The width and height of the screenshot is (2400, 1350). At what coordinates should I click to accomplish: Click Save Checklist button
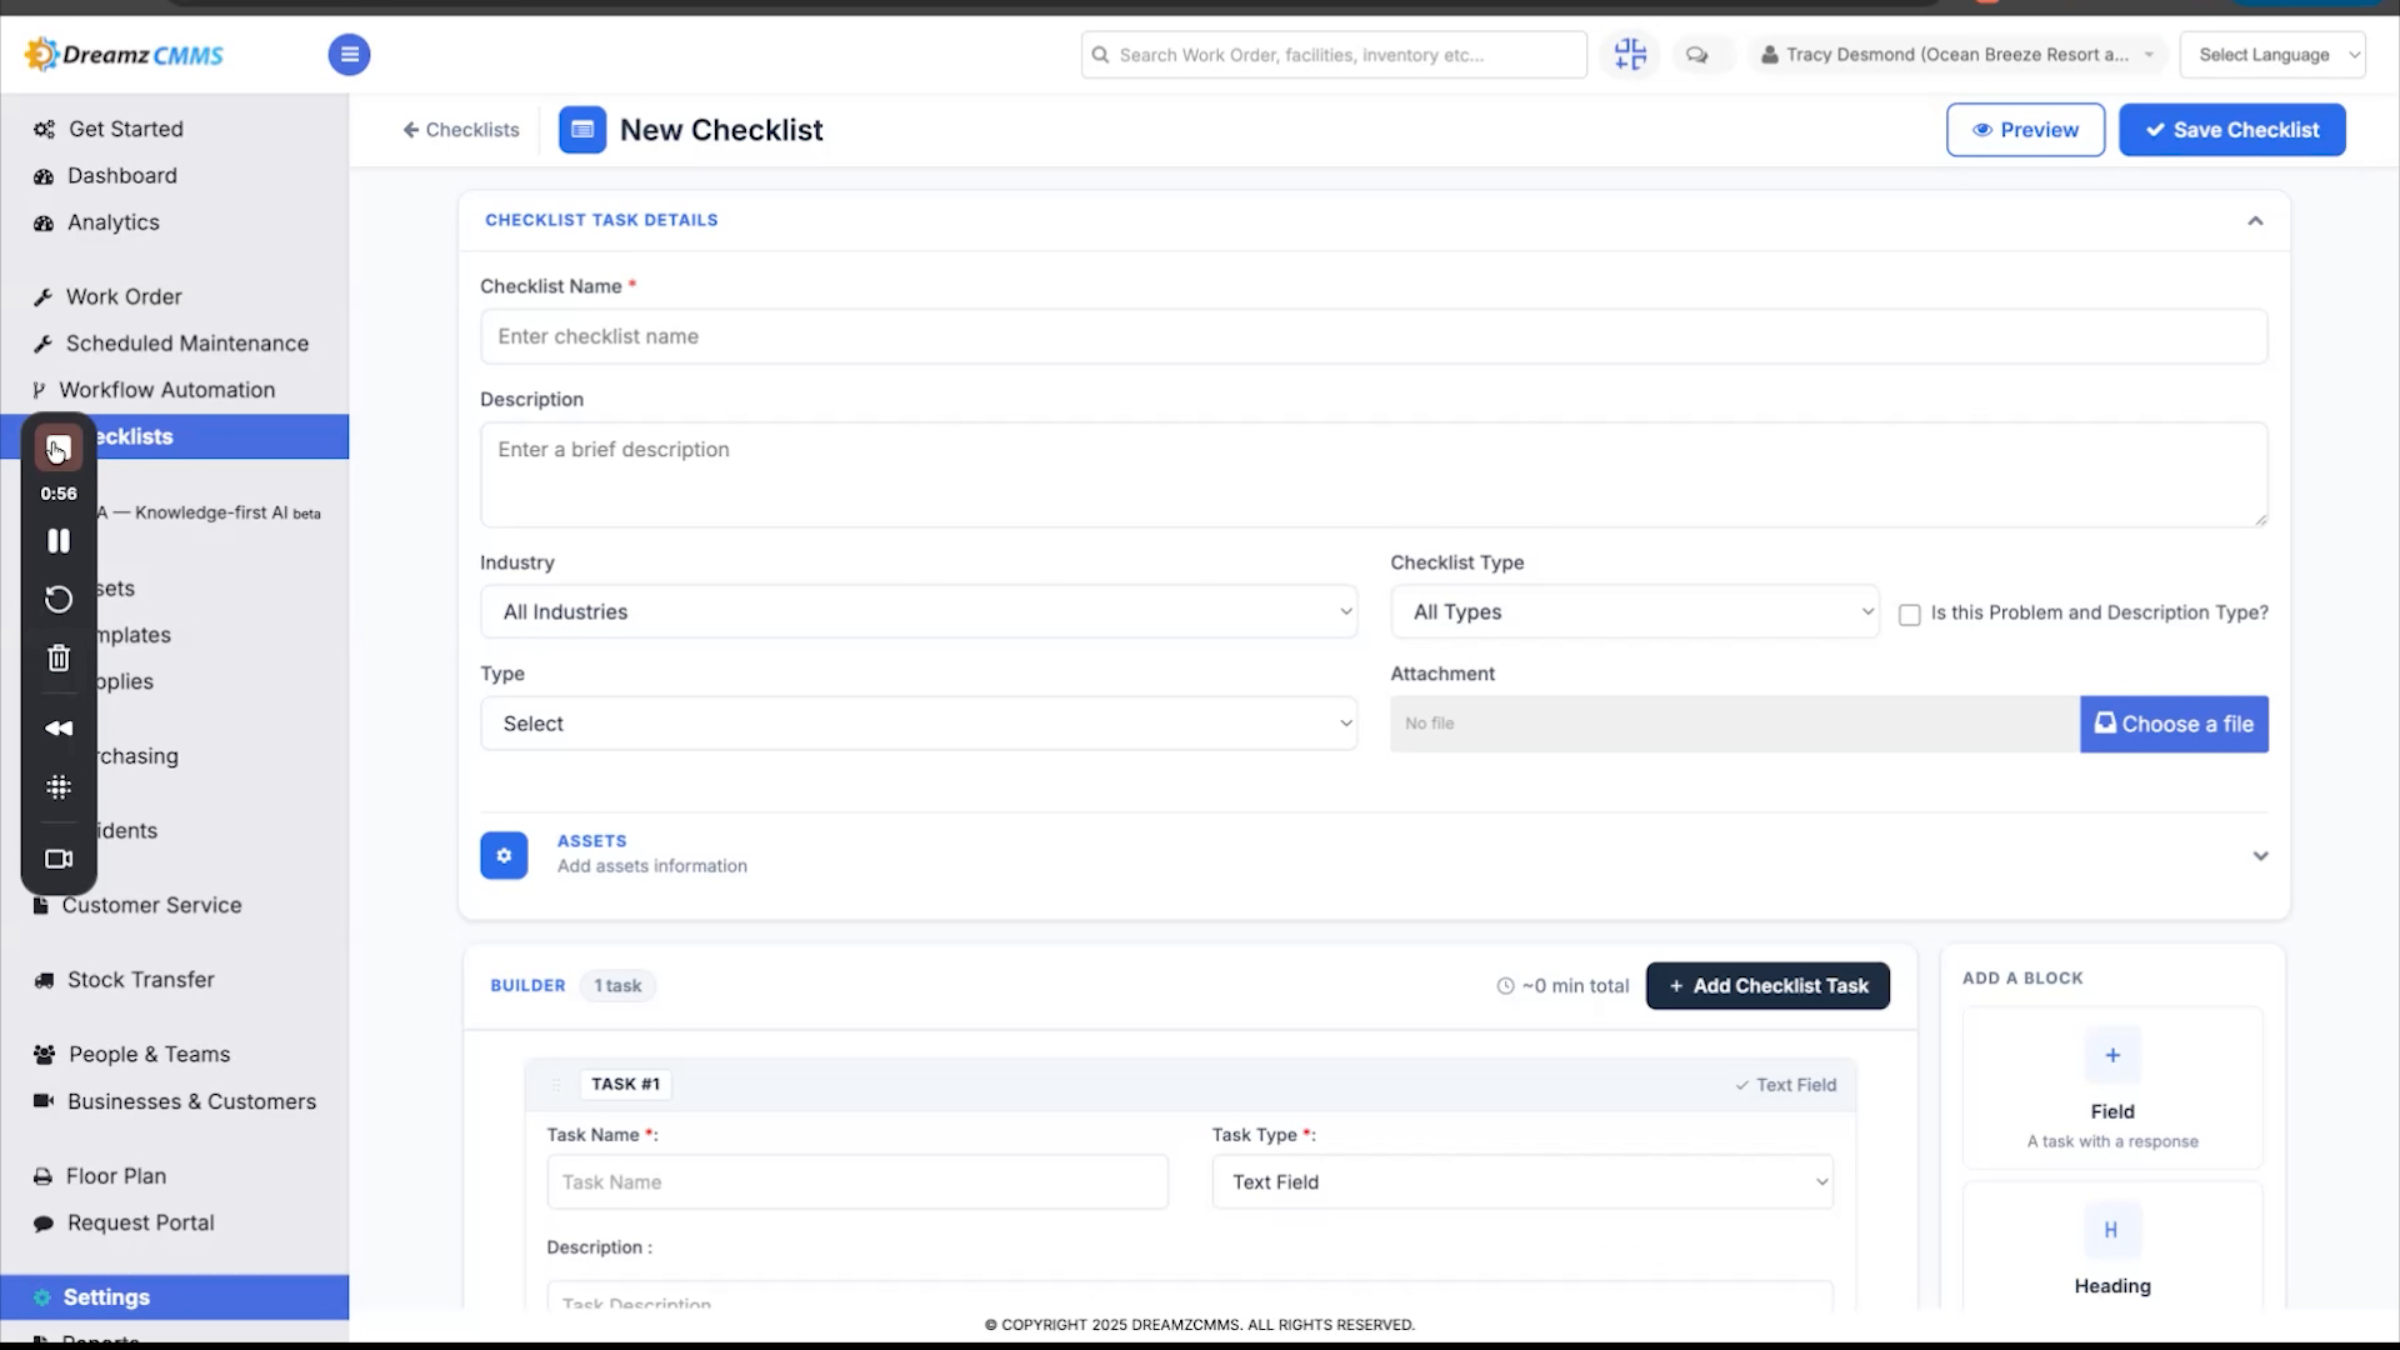(2232, 130)
